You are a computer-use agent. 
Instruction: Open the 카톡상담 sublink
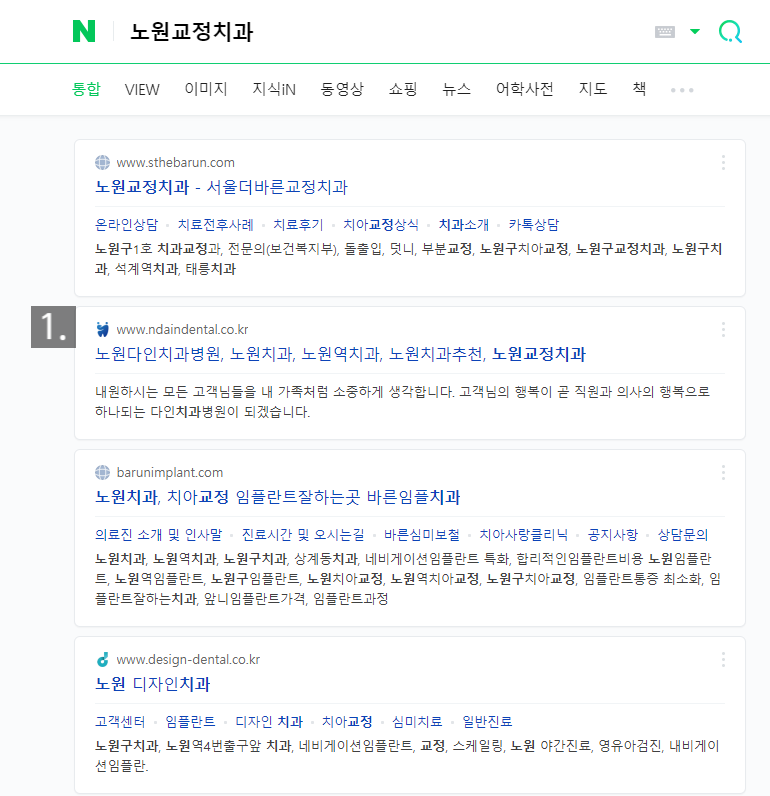[x=534, y=225]
